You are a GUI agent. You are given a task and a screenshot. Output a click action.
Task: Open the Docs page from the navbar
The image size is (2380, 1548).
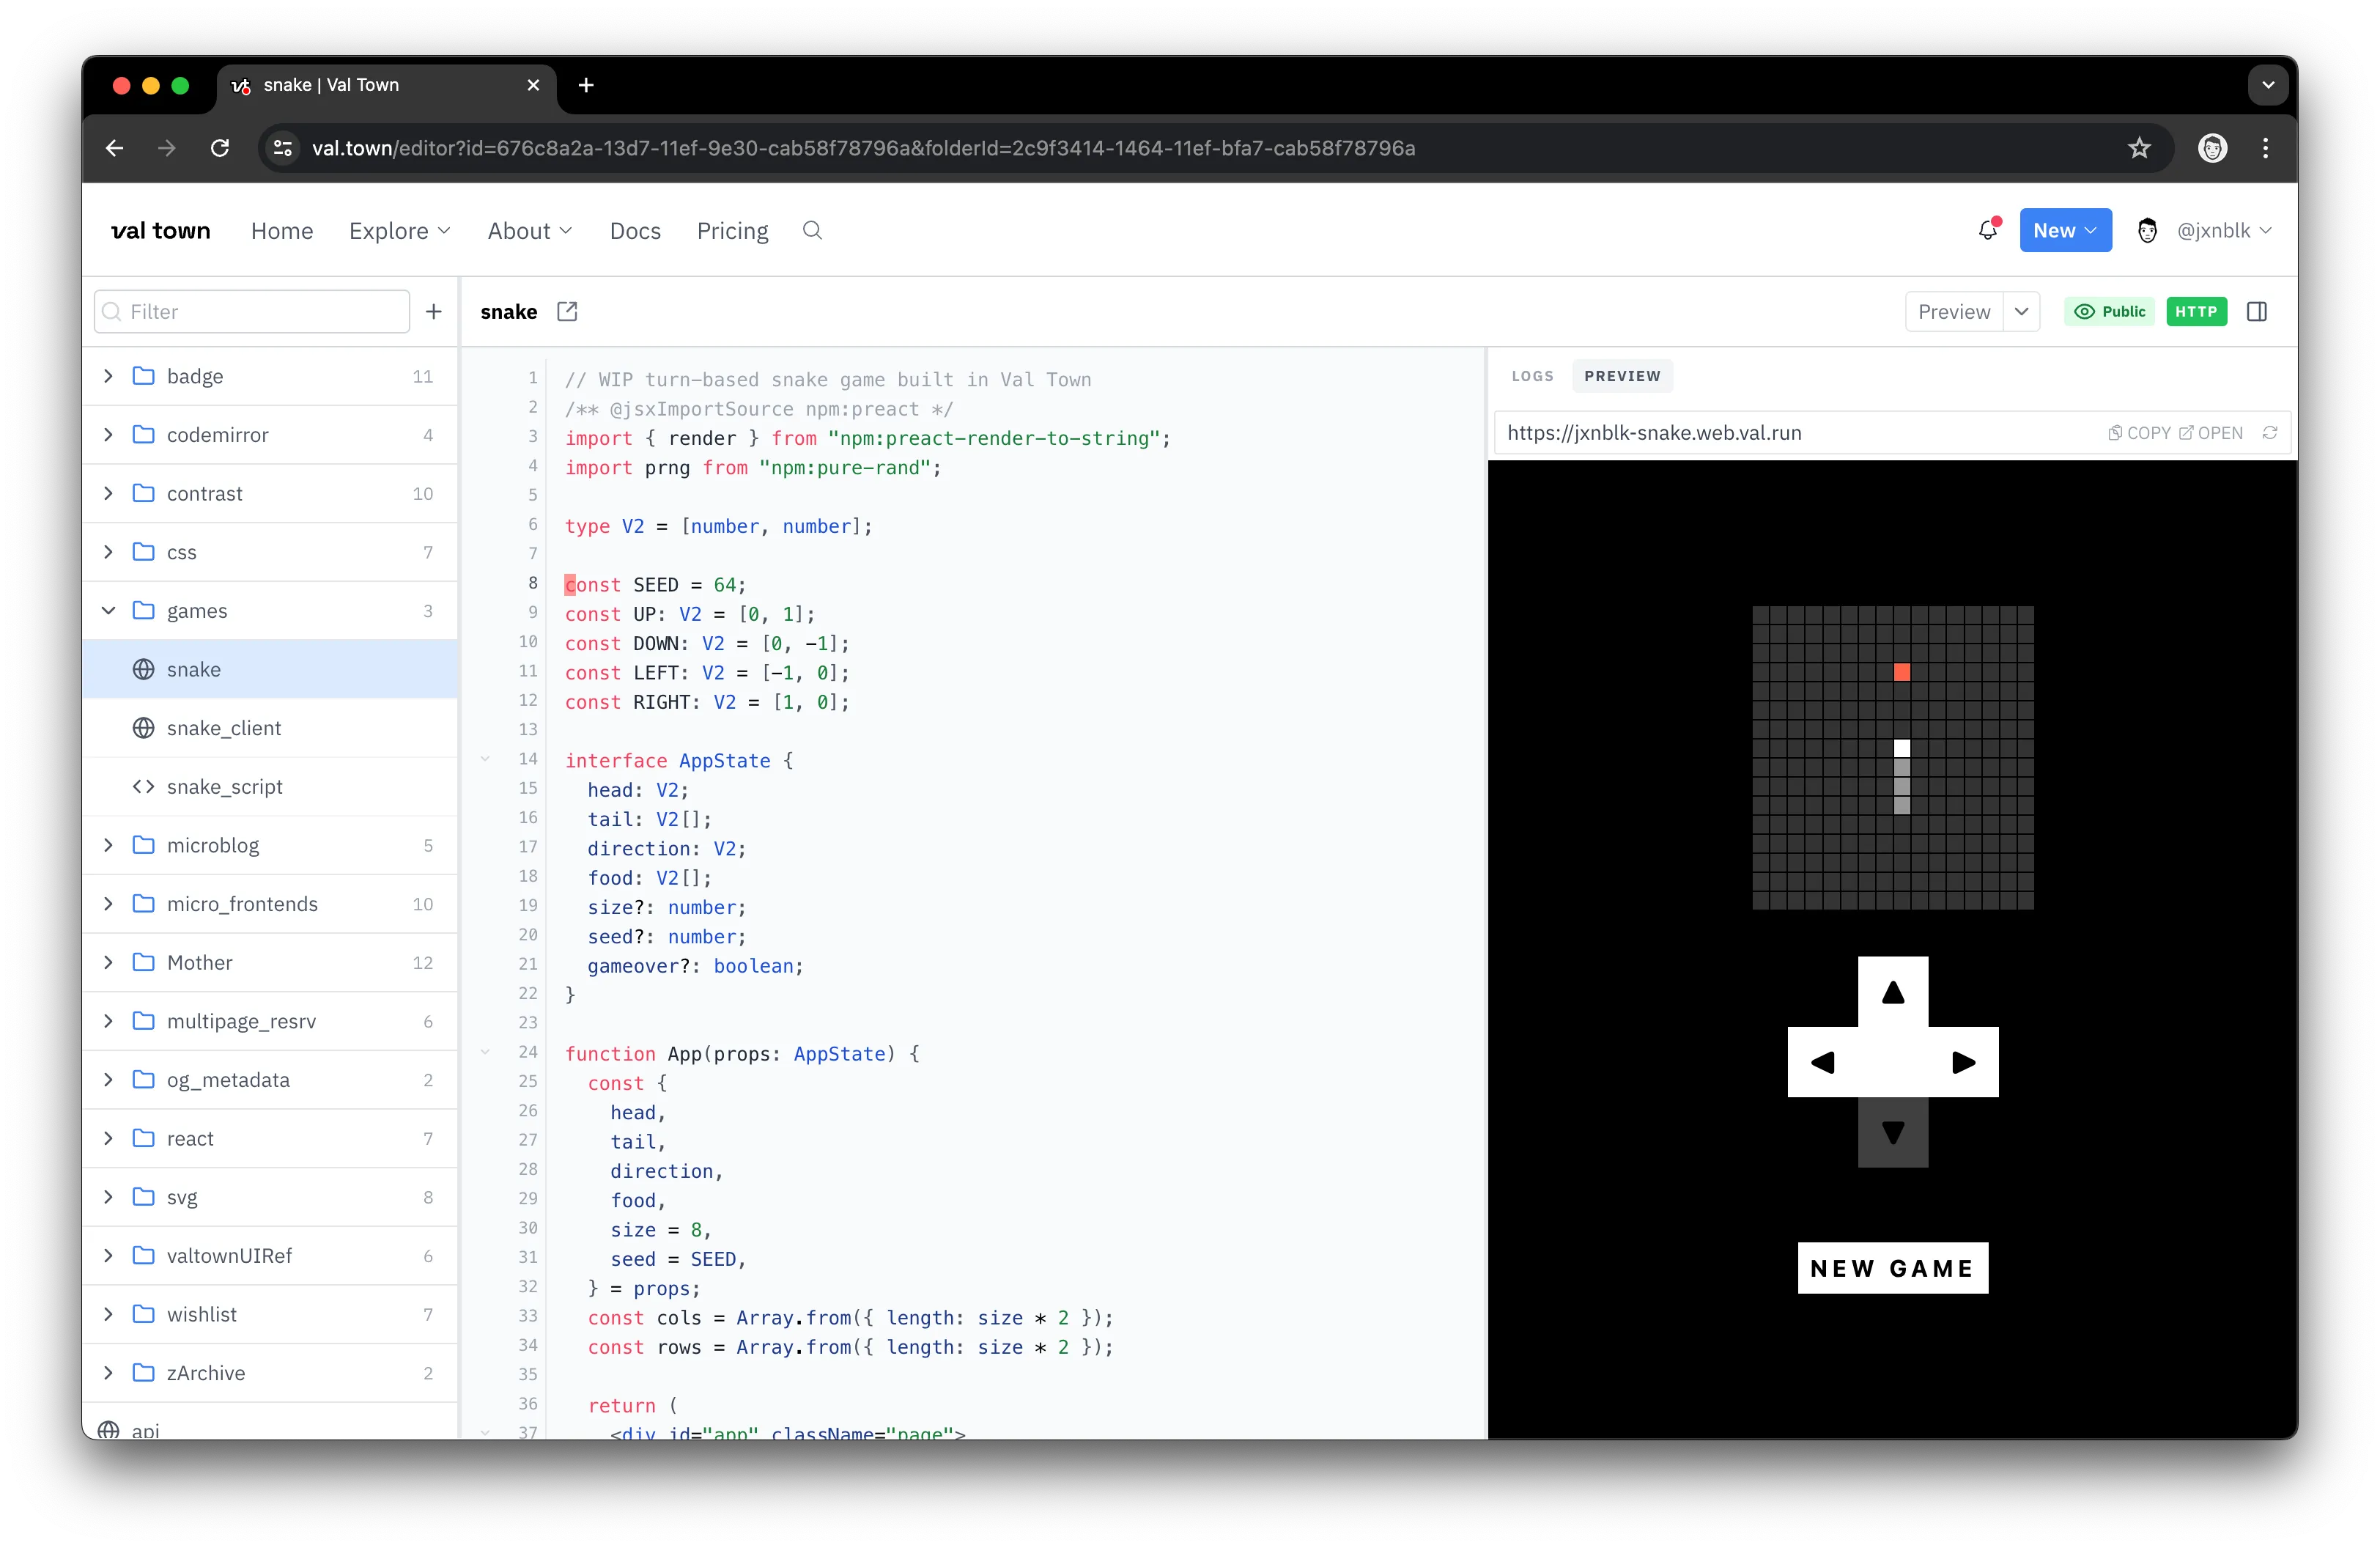point(634,230)
